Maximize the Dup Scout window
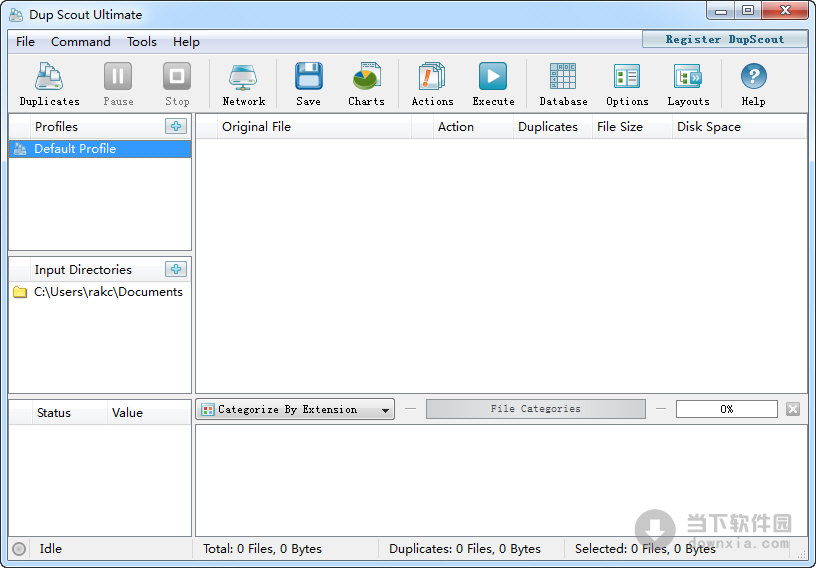This screenshot has width=816, height=568. click(748, 11)
